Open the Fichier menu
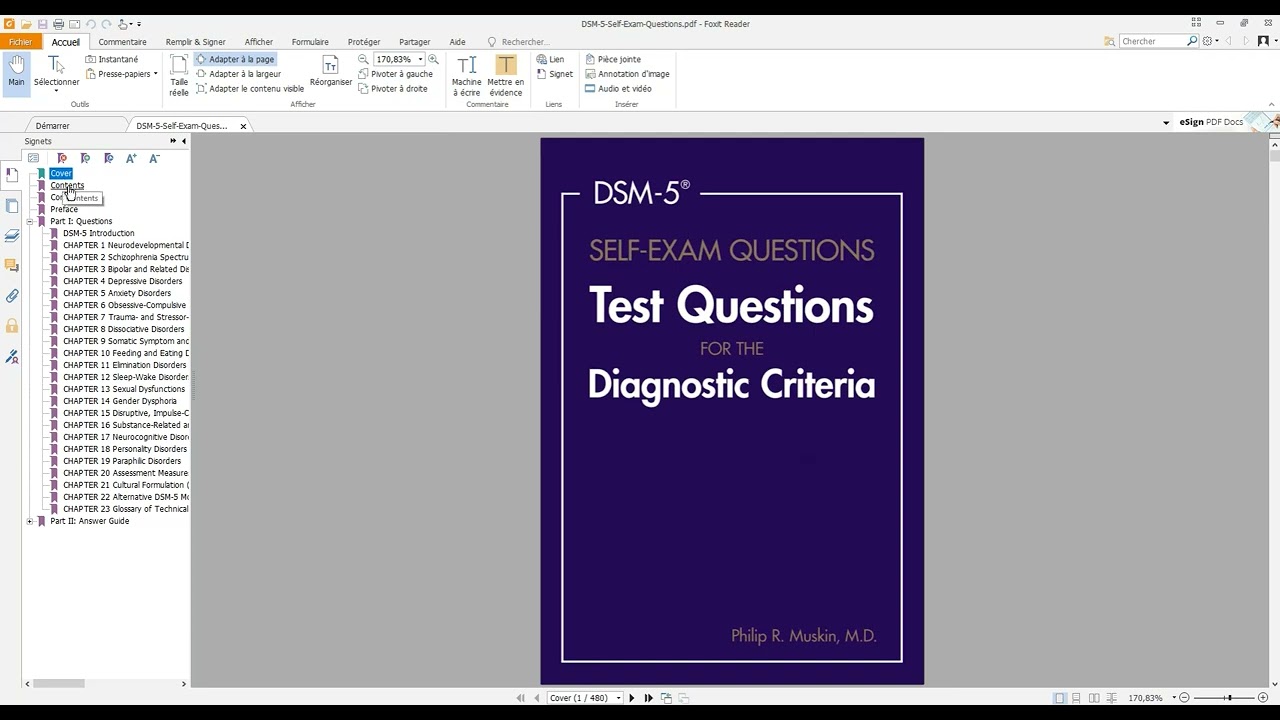 tap(20, 42)
